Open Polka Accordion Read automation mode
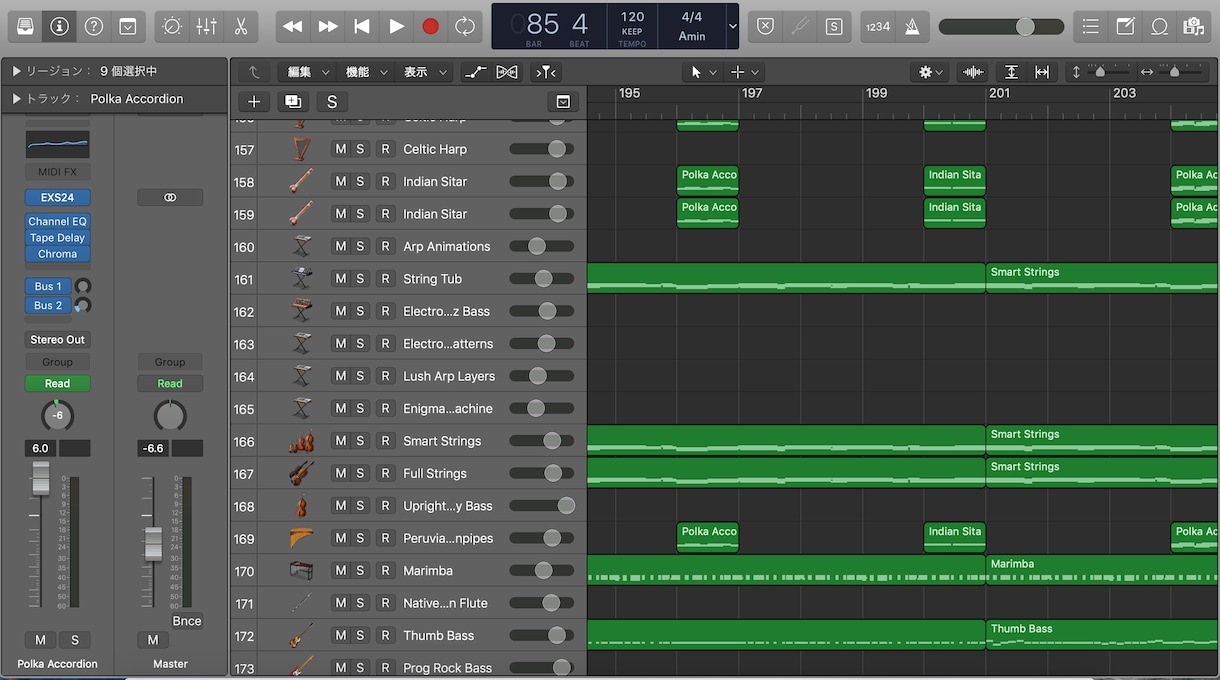The width and height of the screenshot is (1220, 680). point(57,384)
